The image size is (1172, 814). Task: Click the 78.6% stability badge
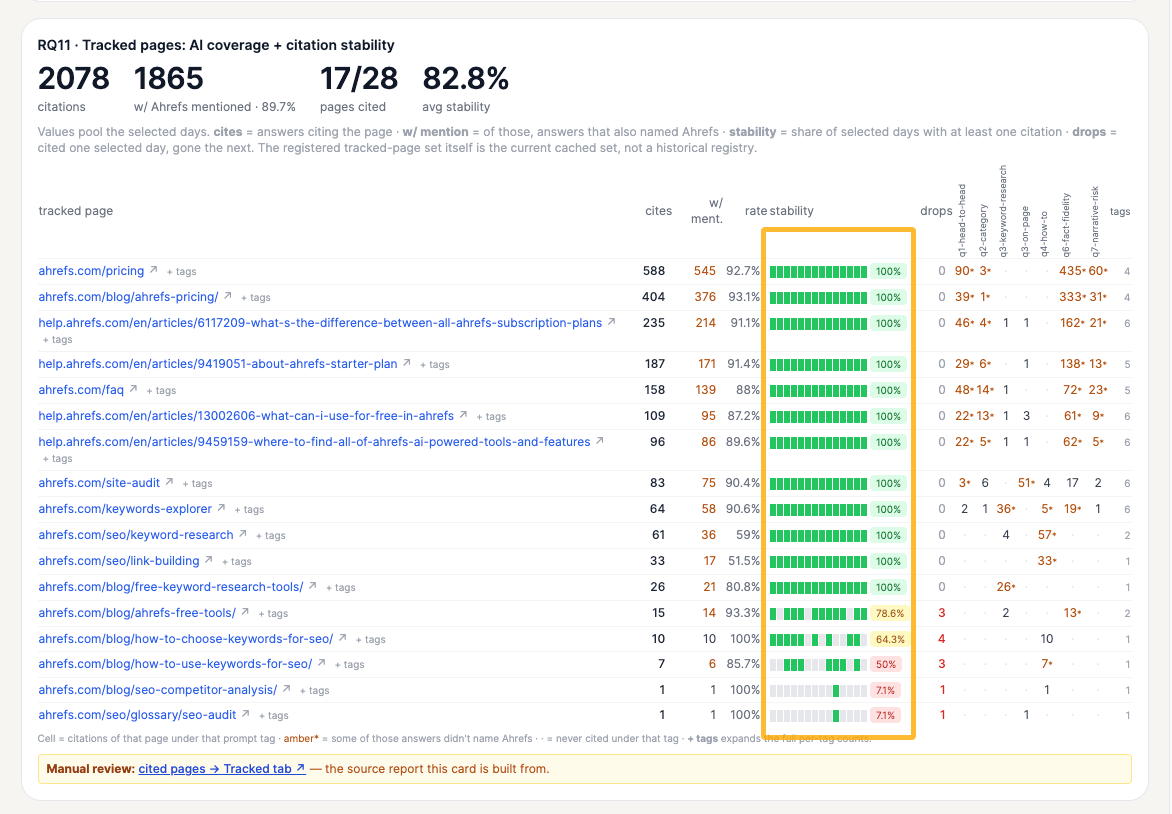(x=889, y=614)
